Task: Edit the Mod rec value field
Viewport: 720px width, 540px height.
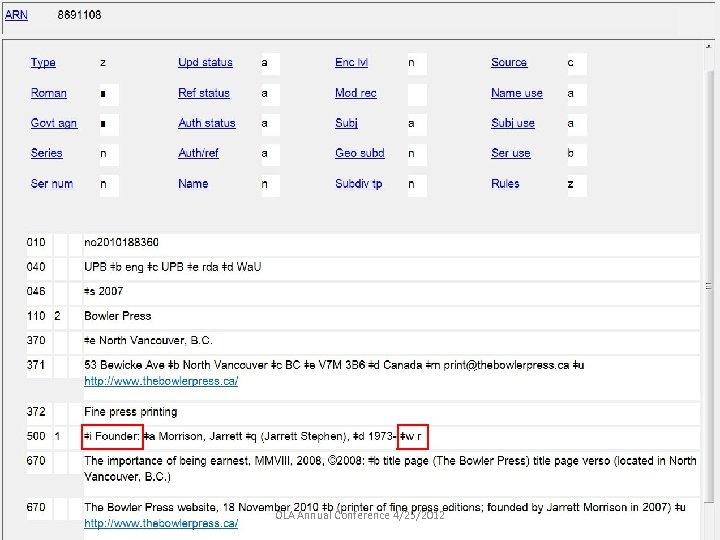Action: click(416, 94)
